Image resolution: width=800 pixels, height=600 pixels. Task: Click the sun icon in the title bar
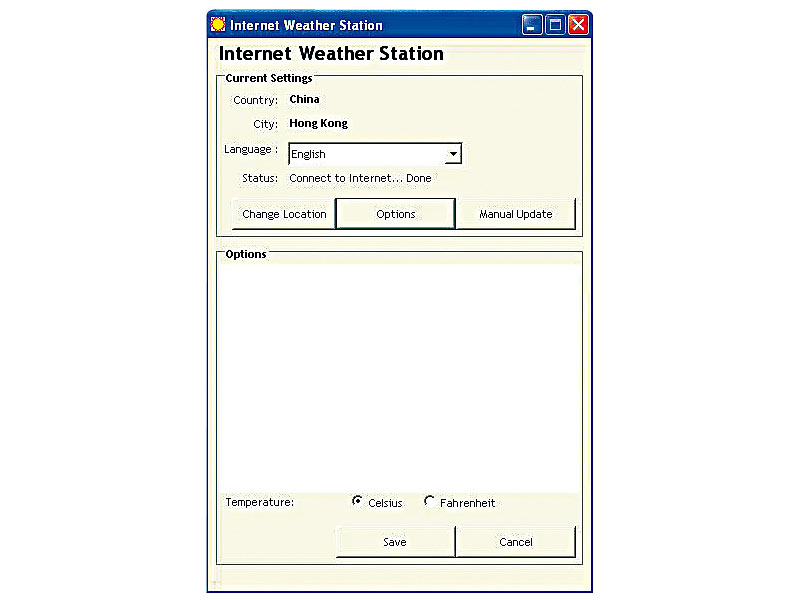218,25
